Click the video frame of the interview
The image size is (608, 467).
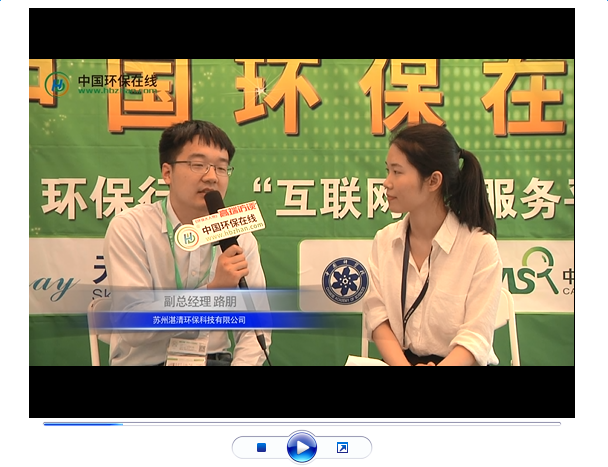pyautogui.click(x=302, y=213)
